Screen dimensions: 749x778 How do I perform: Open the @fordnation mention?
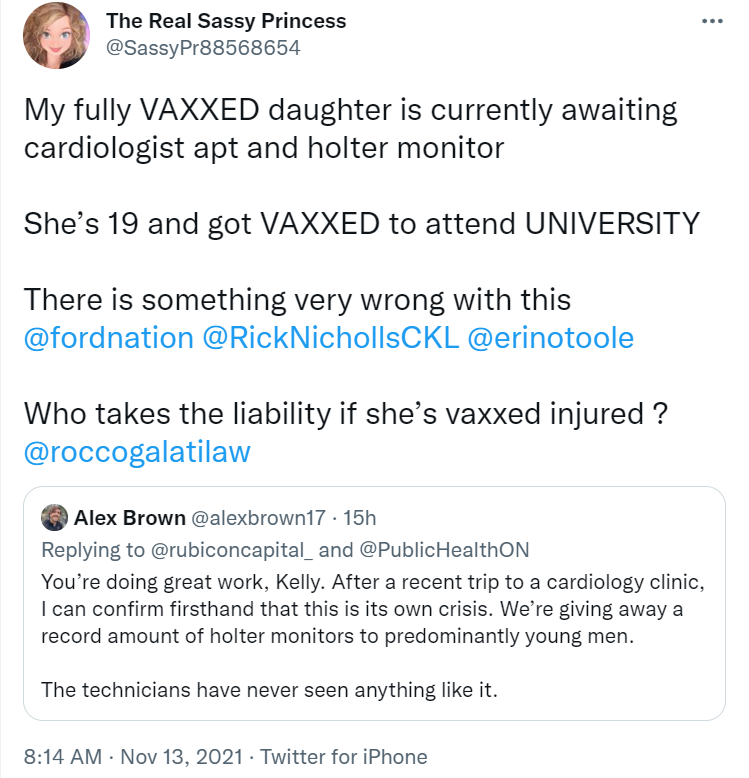point(108,337)
